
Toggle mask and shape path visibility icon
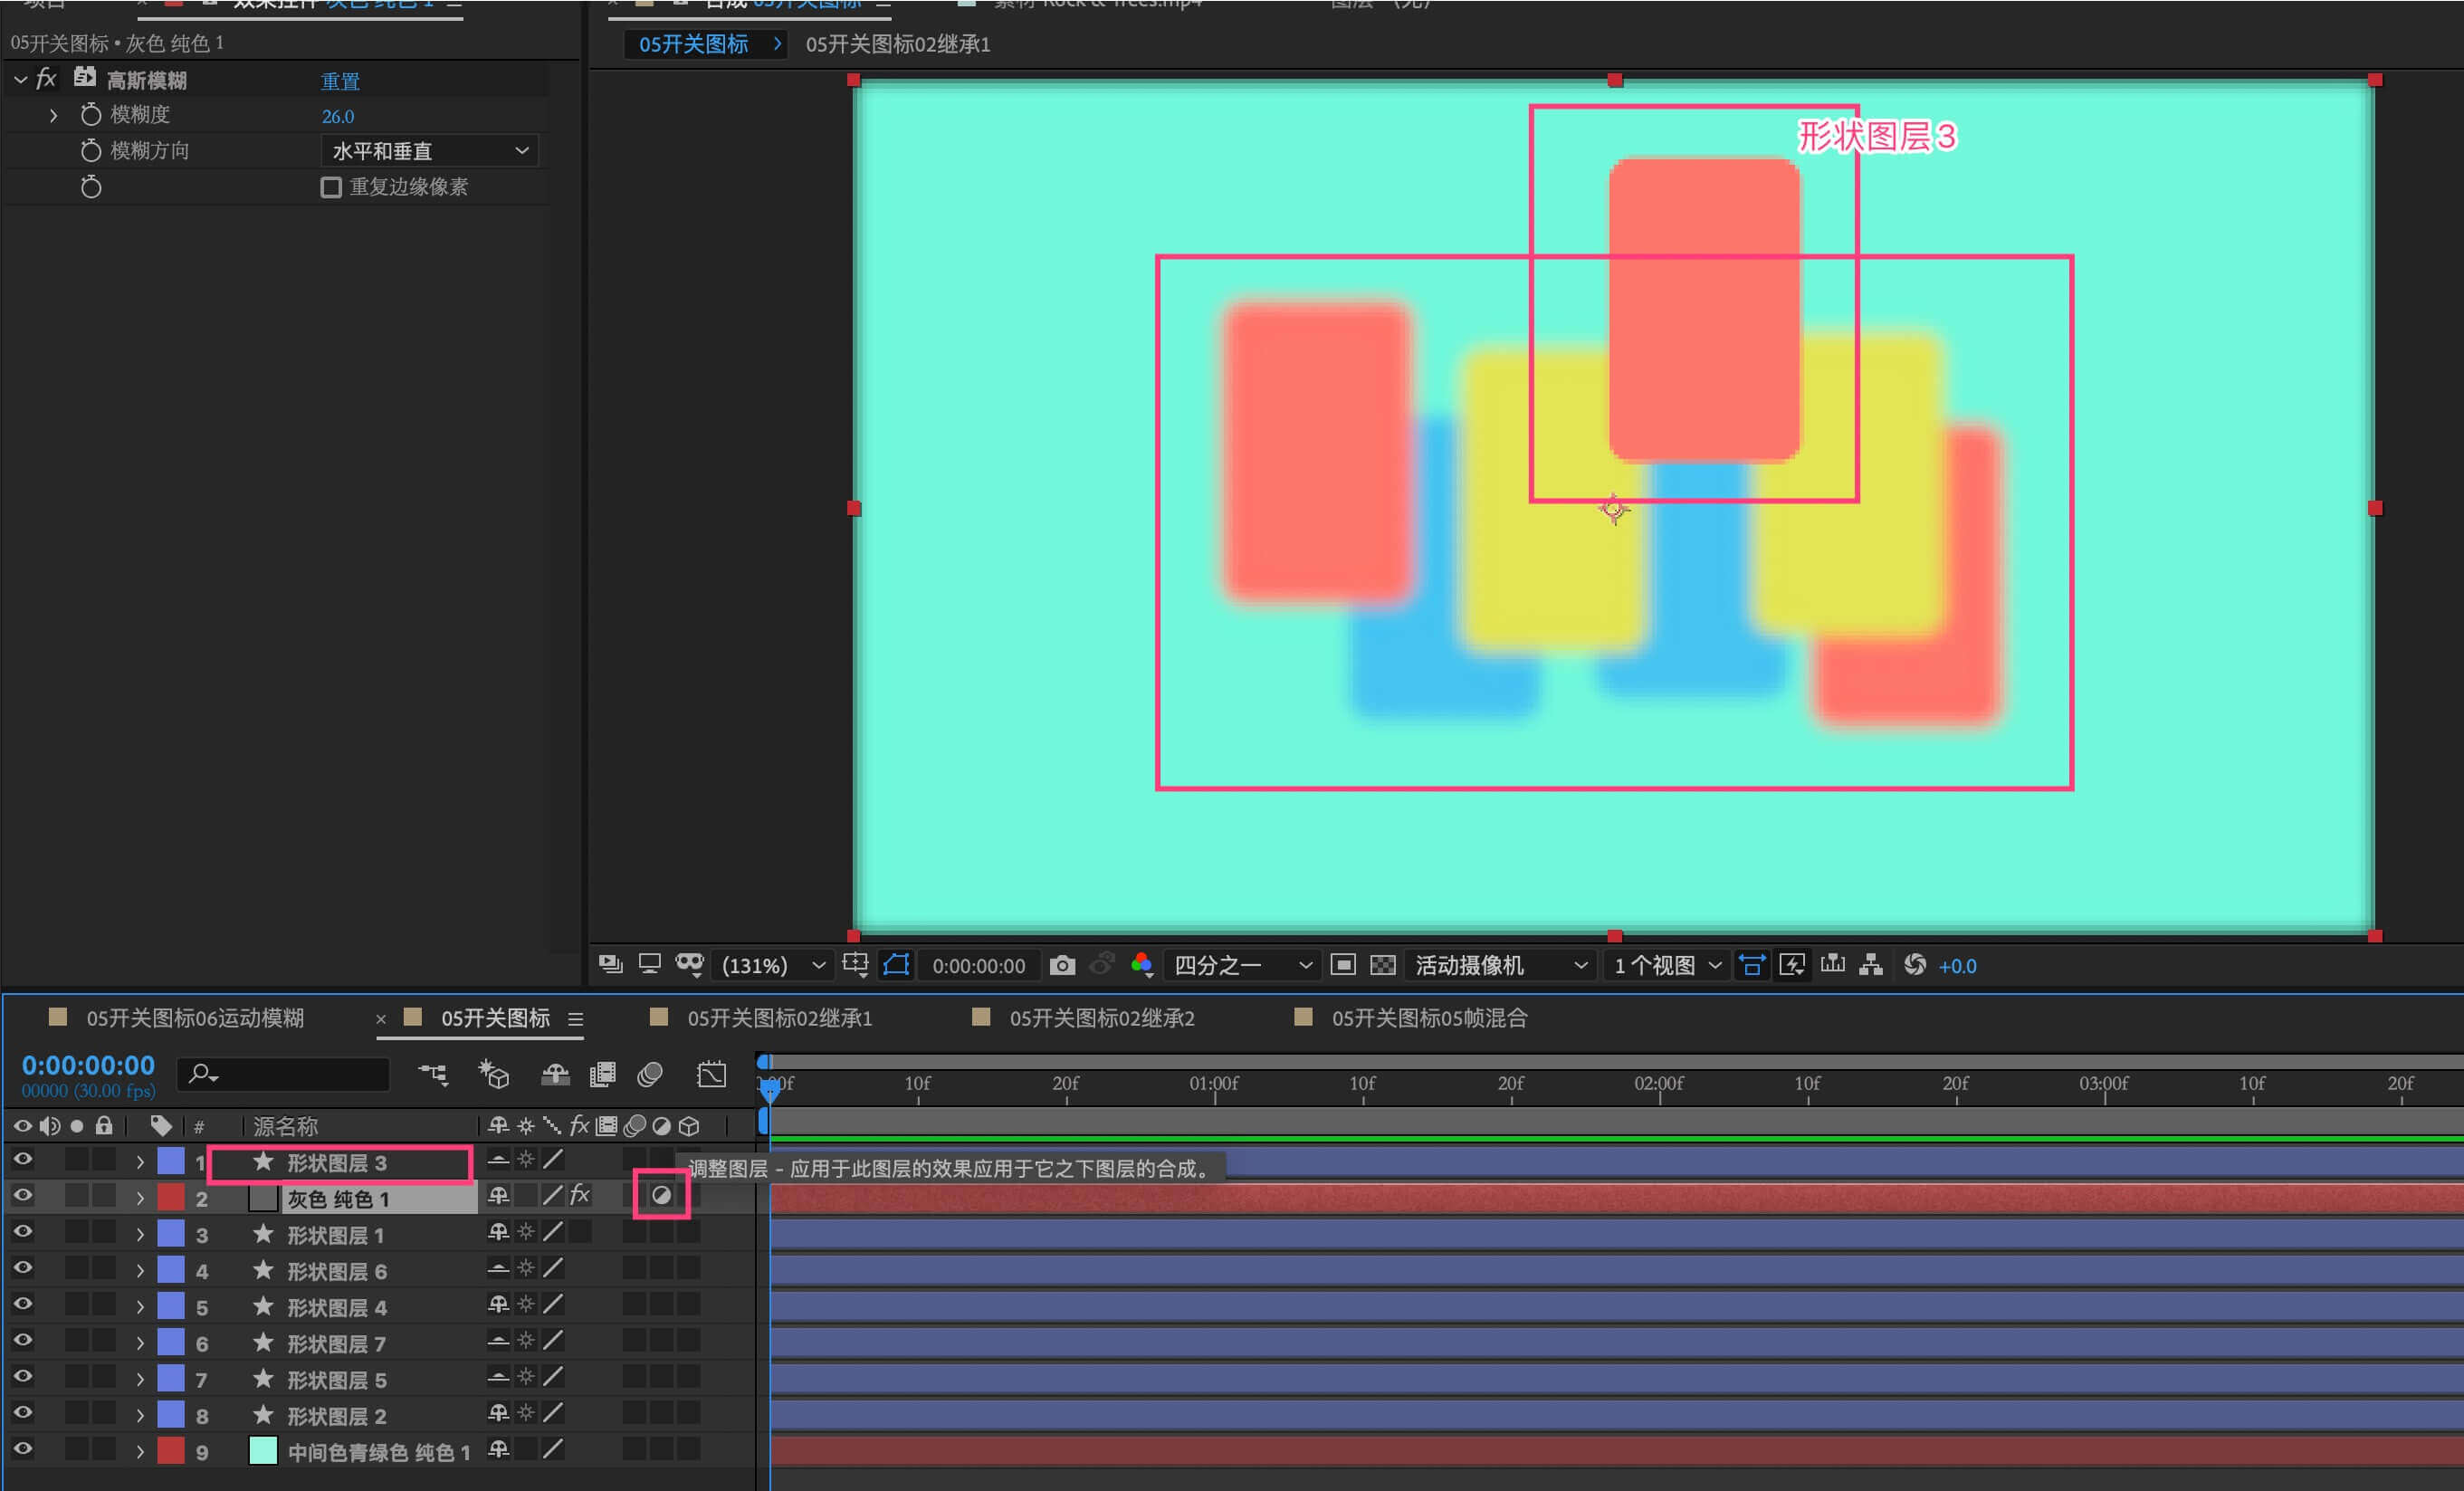coord(896,965)
